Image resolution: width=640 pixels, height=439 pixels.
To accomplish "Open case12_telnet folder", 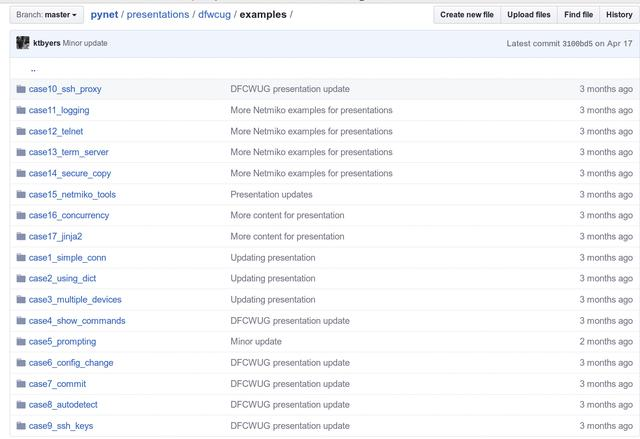I will [x=56, y=131].
